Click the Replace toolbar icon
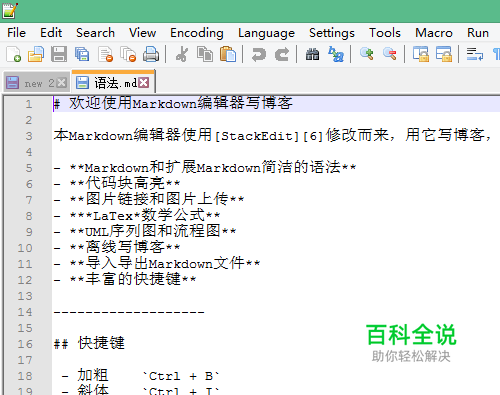Screen dimensions: 500x395 [x=336, y=54]
